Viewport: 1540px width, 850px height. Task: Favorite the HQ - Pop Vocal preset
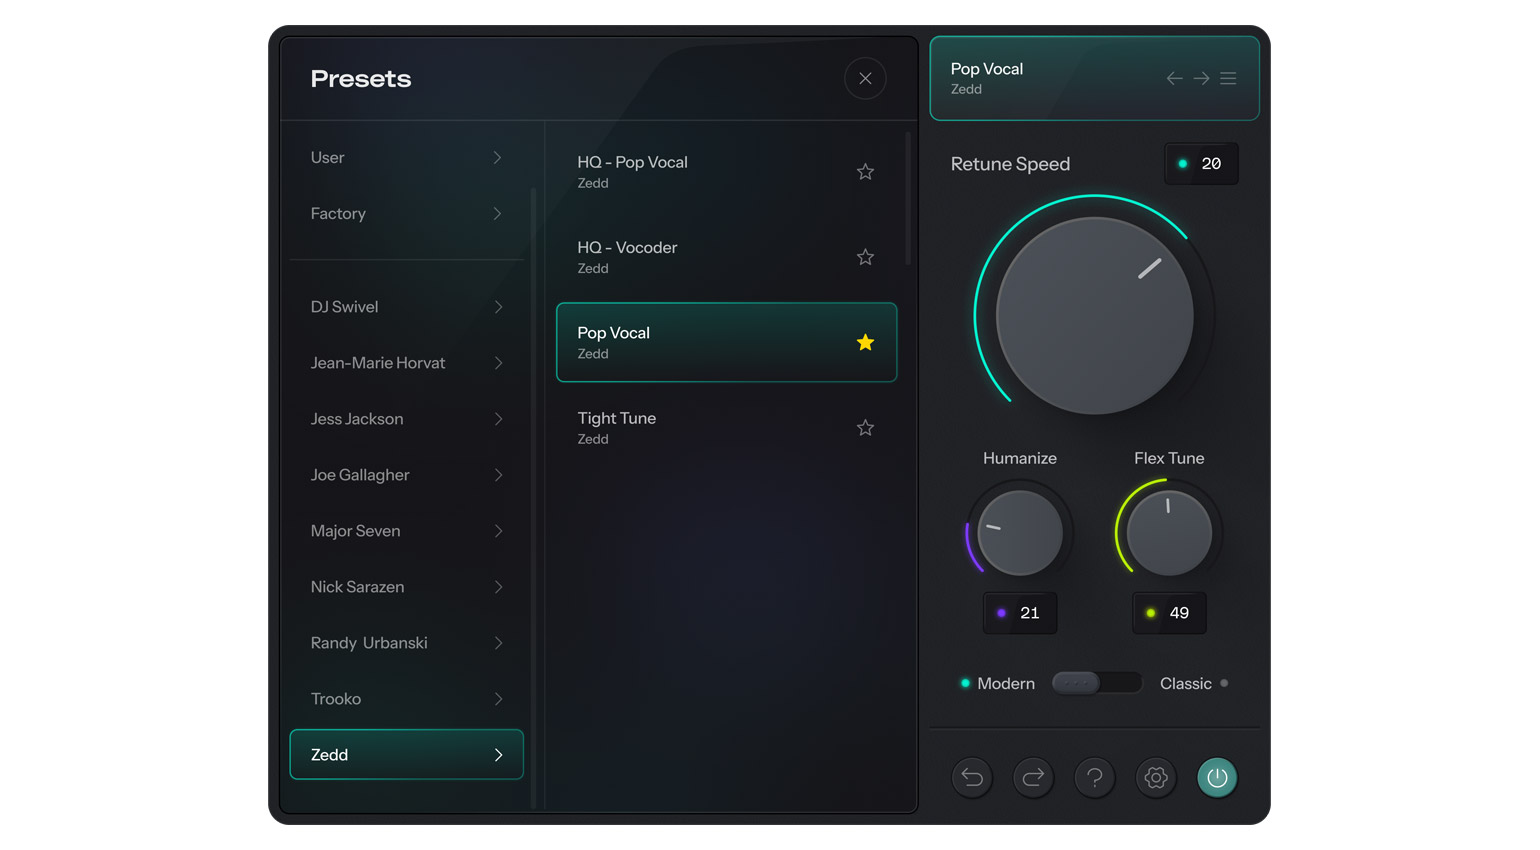click(865, 172)
